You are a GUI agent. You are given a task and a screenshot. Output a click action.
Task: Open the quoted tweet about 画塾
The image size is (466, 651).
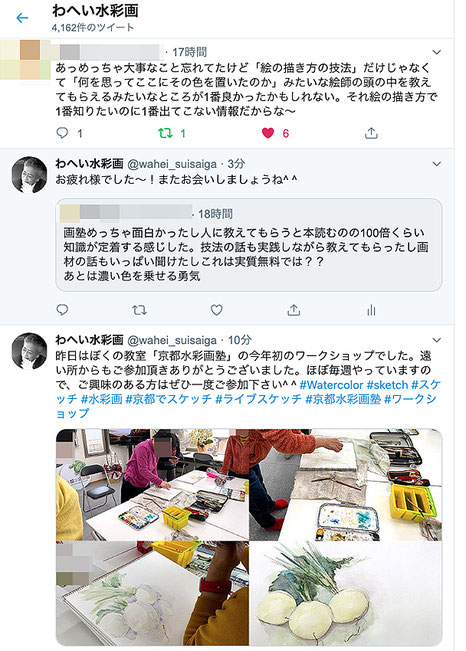[249, 245]
